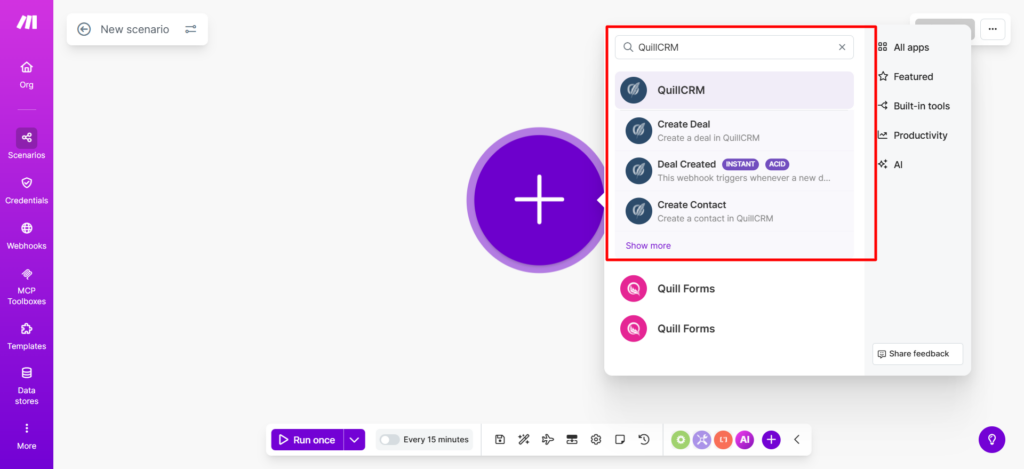Open Webhooks in the left sidebar
The height and width of the screenshot is (469, 1024).
click(26, 235)
